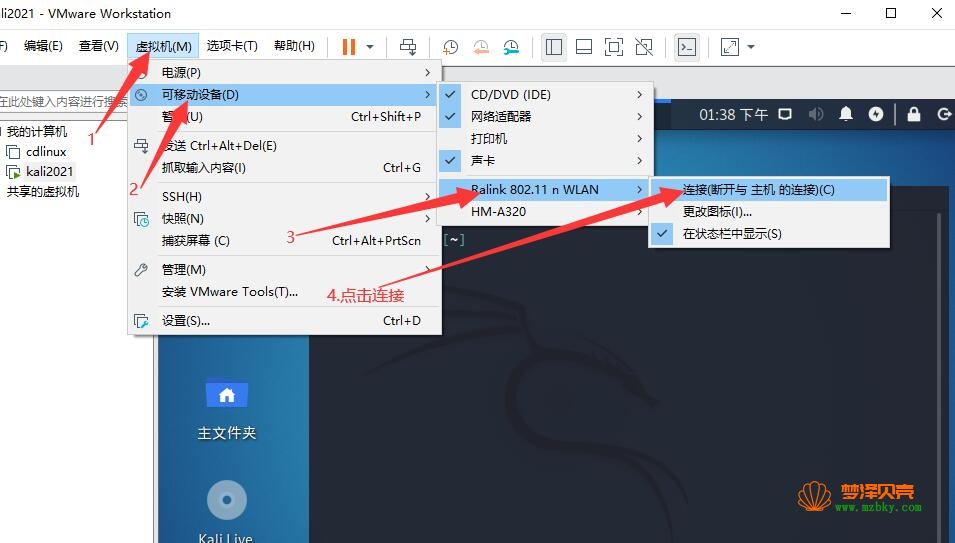Viewport: 955px width, 543px height.
Task: Click 连接(断开与 主机 的连接)(C)
Action: (x=769, y=189)
